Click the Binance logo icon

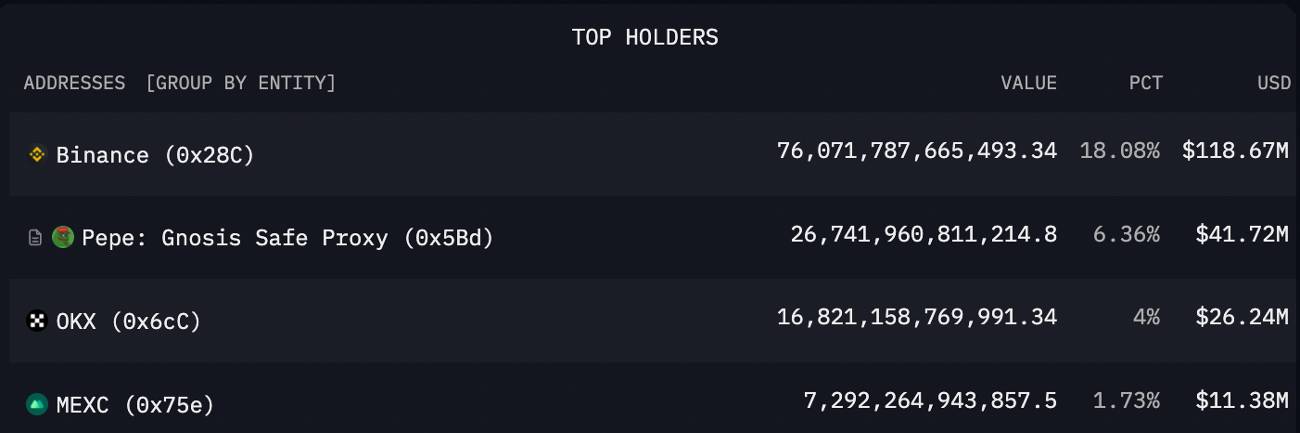(x=37, y=155)
